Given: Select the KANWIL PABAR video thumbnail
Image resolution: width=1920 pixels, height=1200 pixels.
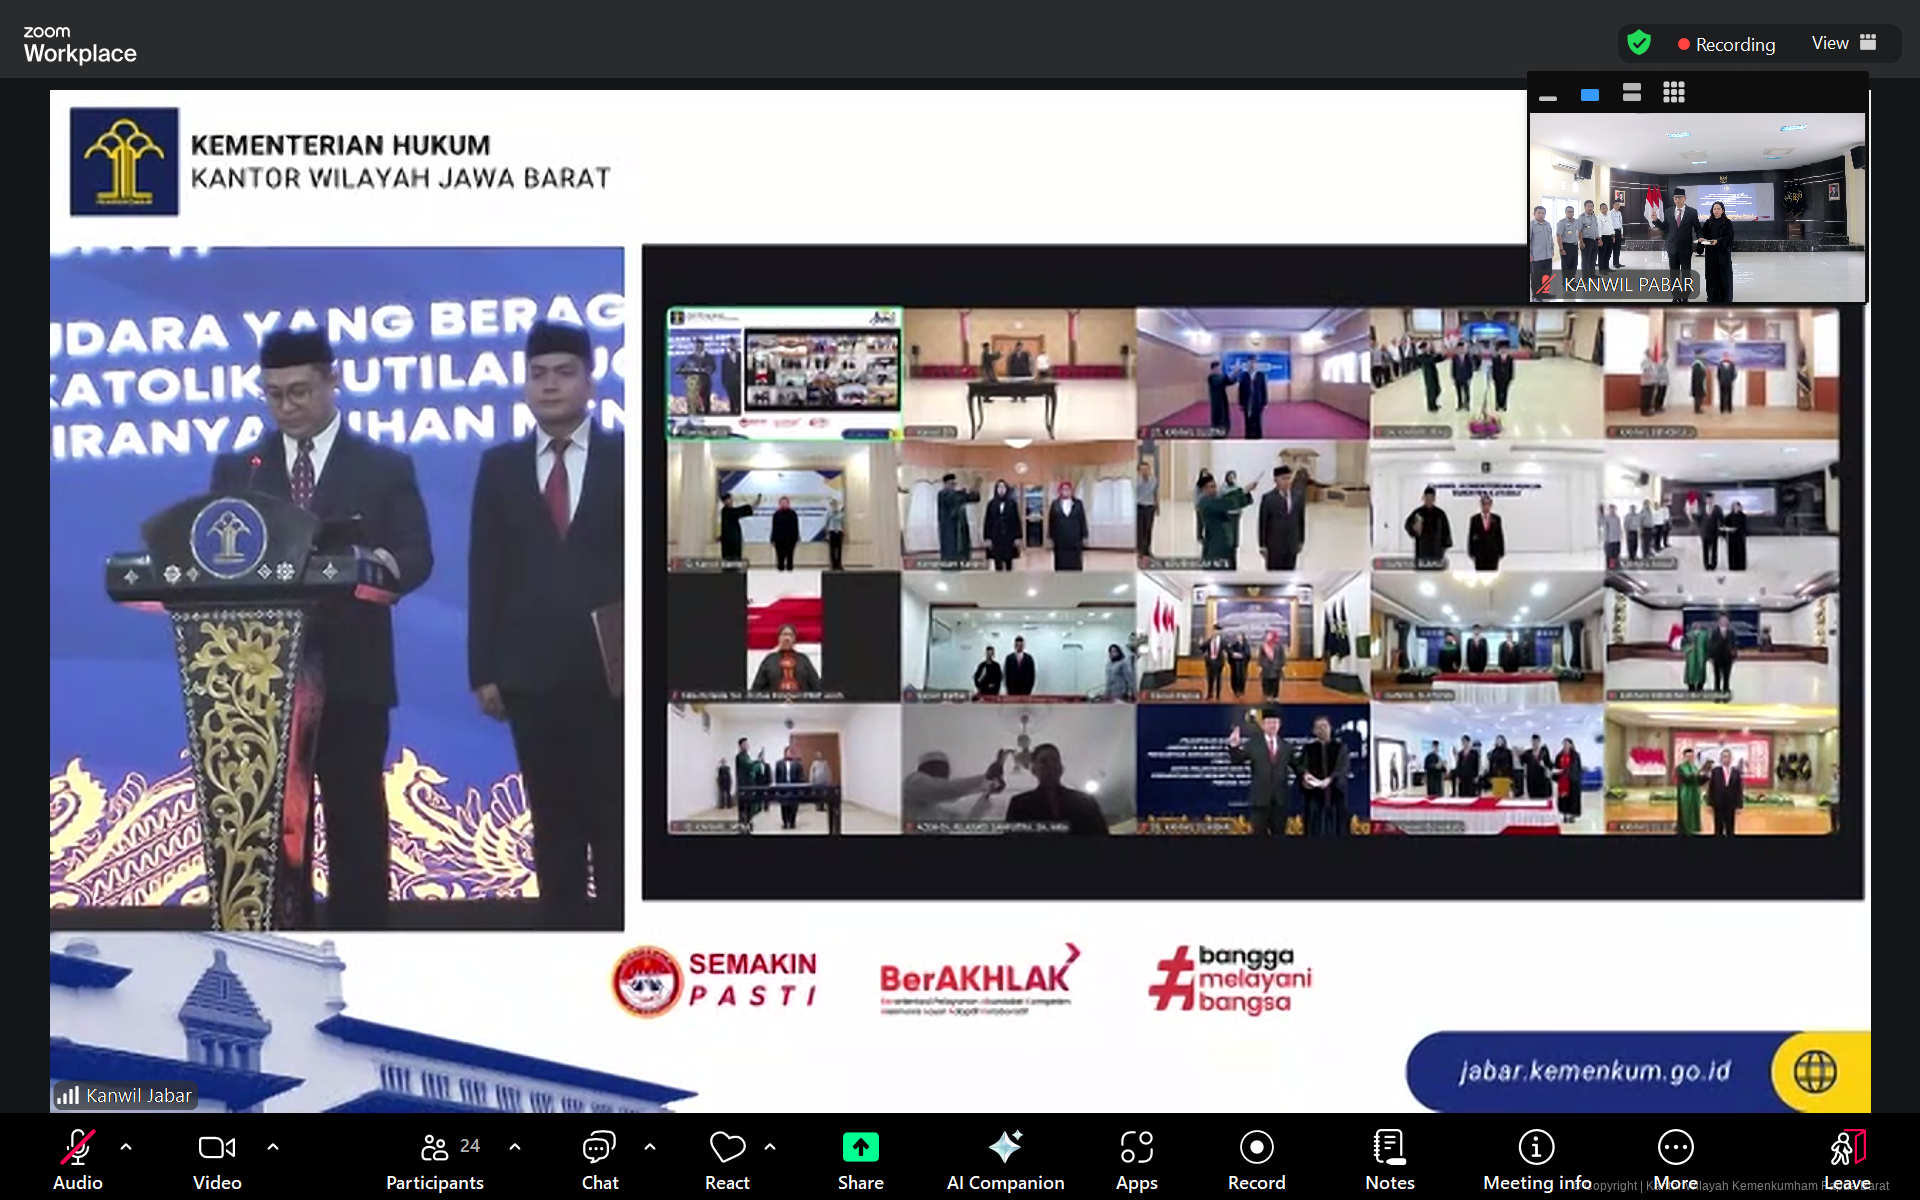Looking at the screenshot, I should tap(1697, 205).
